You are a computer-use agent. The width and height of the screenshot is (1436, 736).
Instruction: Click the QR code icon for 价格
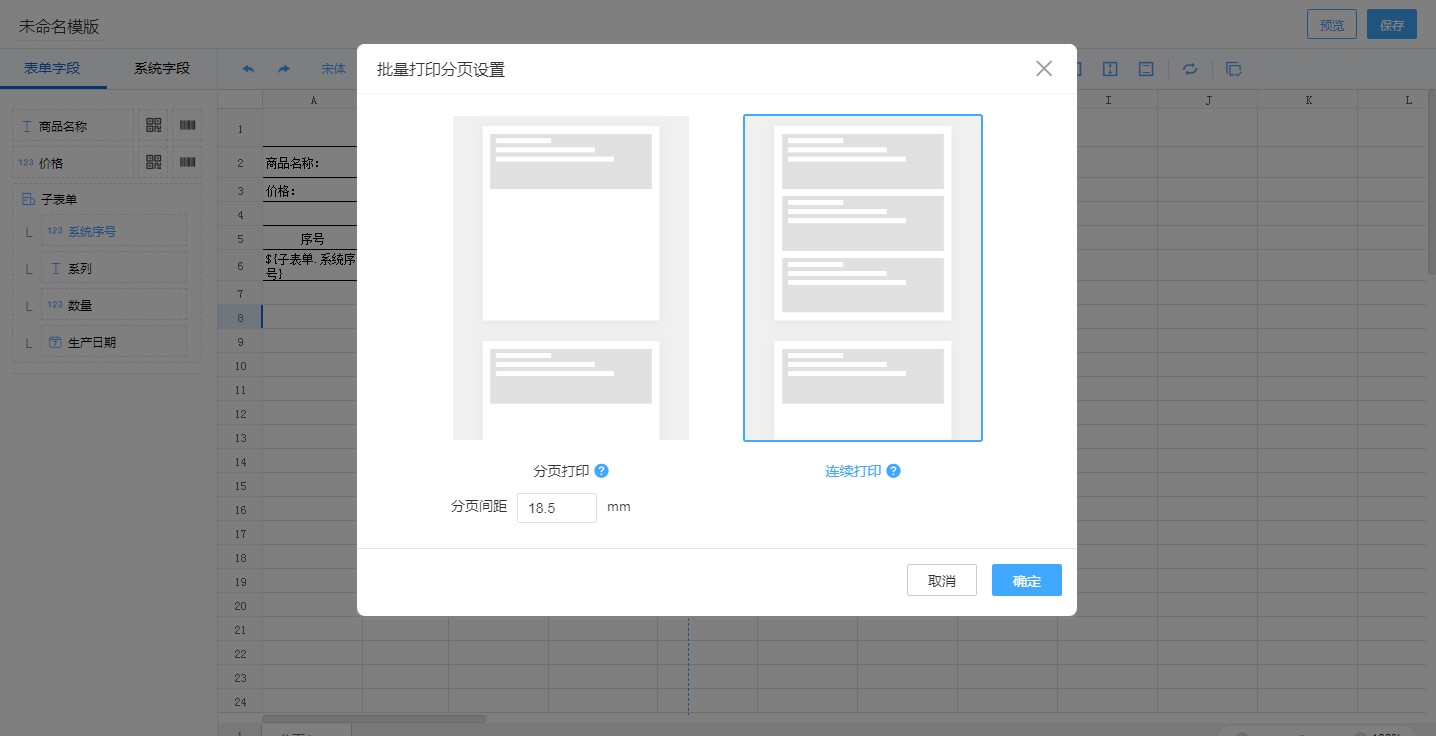tap(153, 163)
